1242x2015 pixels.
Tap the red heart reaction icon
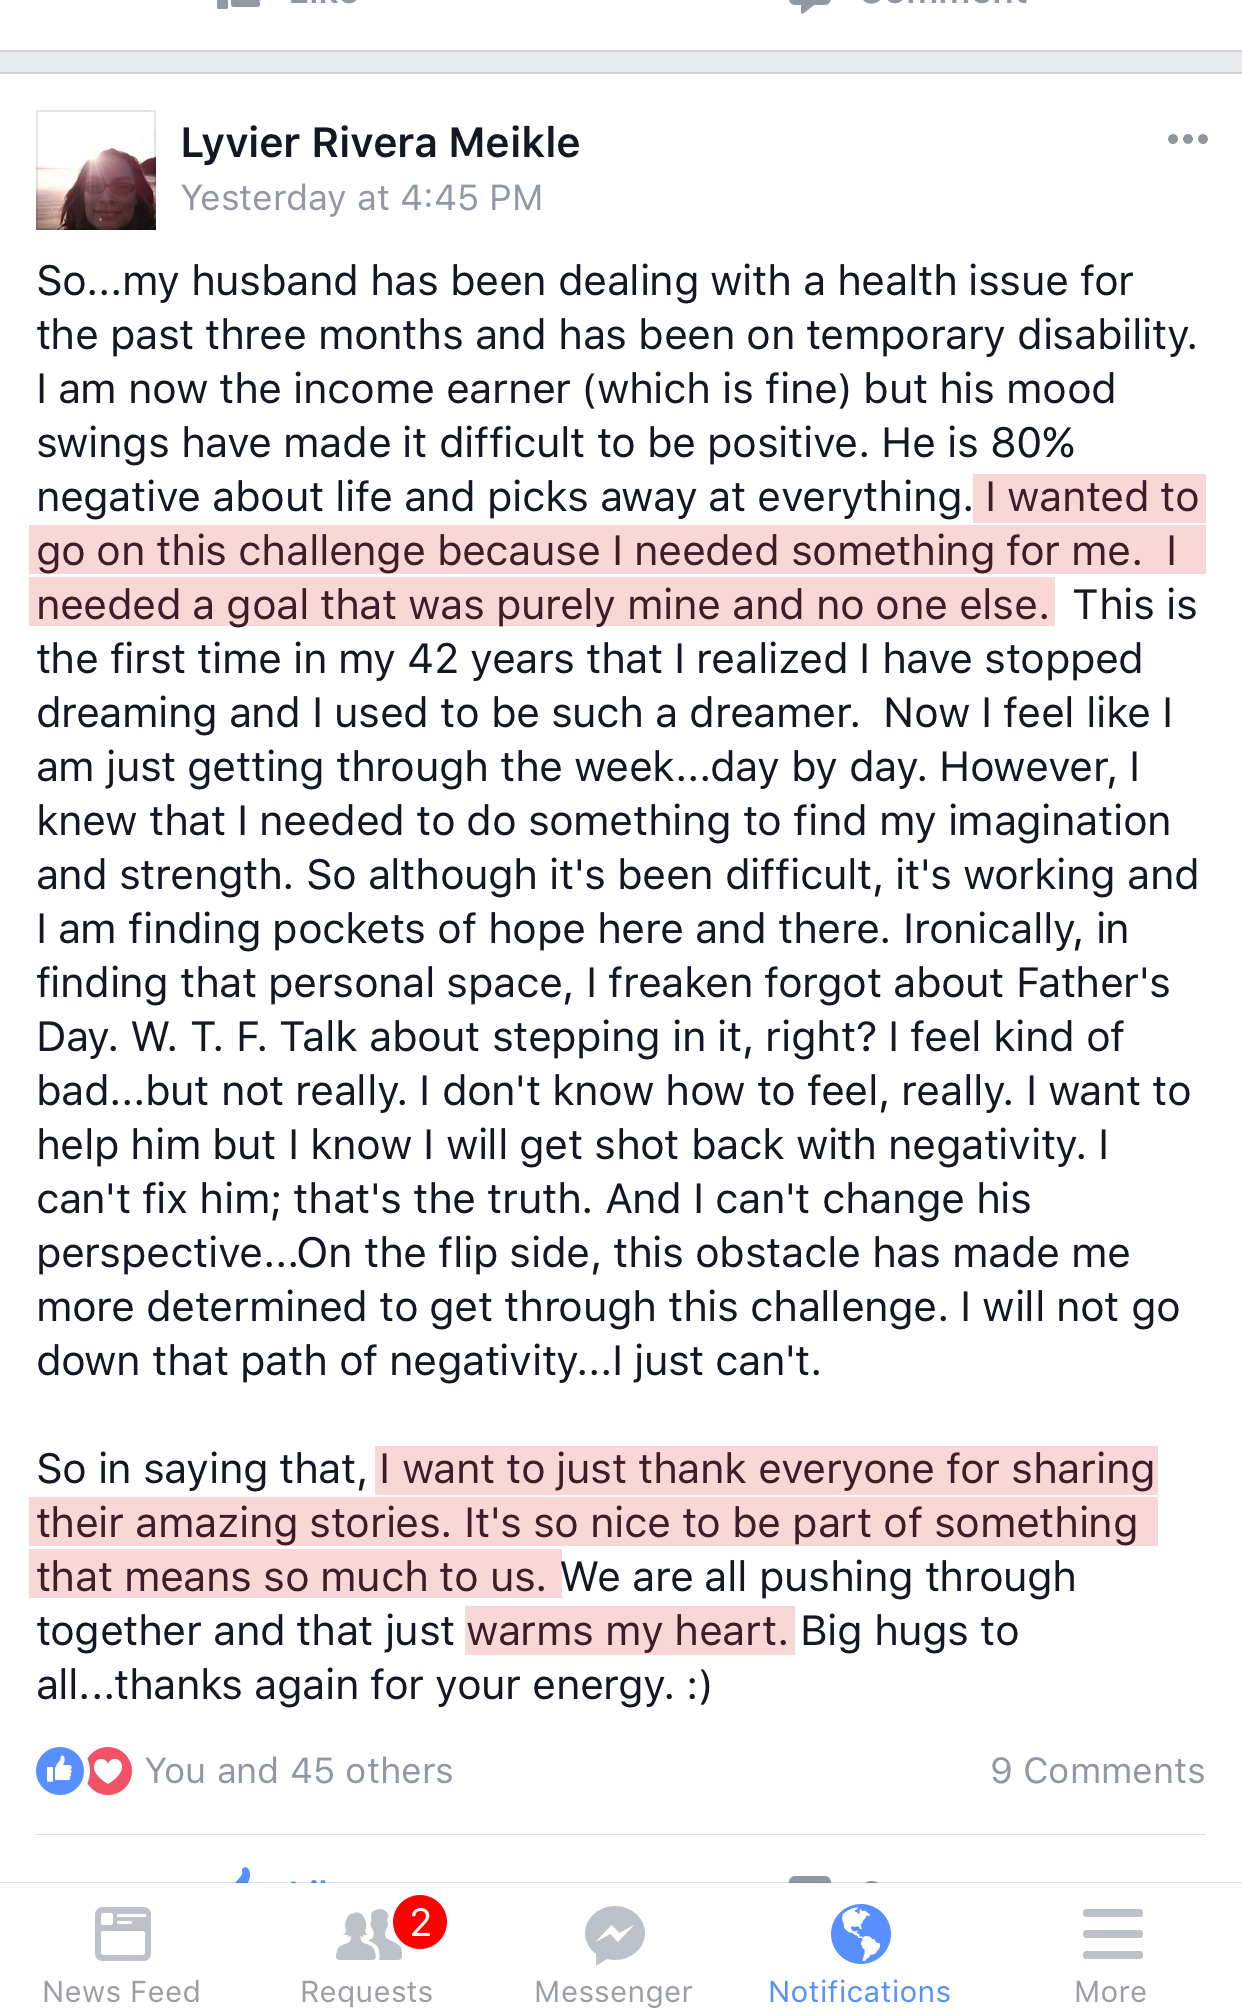pyautogui.click(x=109, y=1771)
